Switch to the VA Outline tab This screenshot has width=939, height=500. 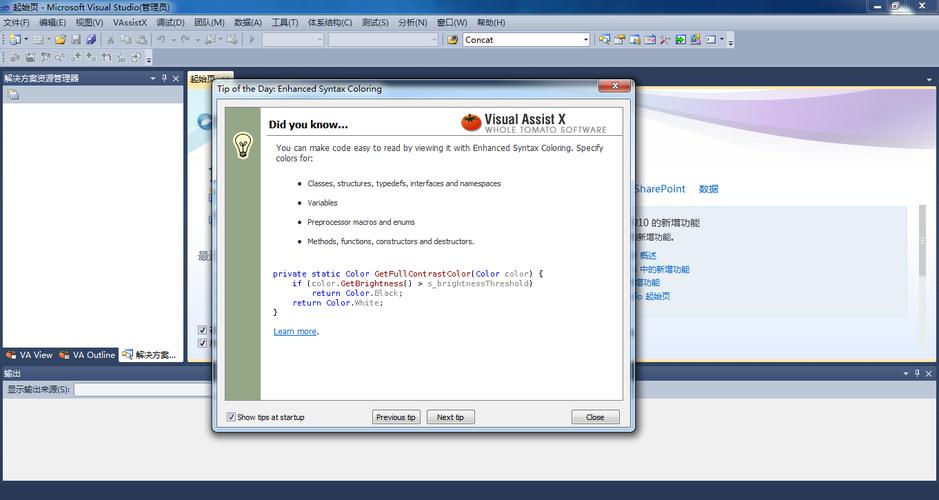(87, 355)
